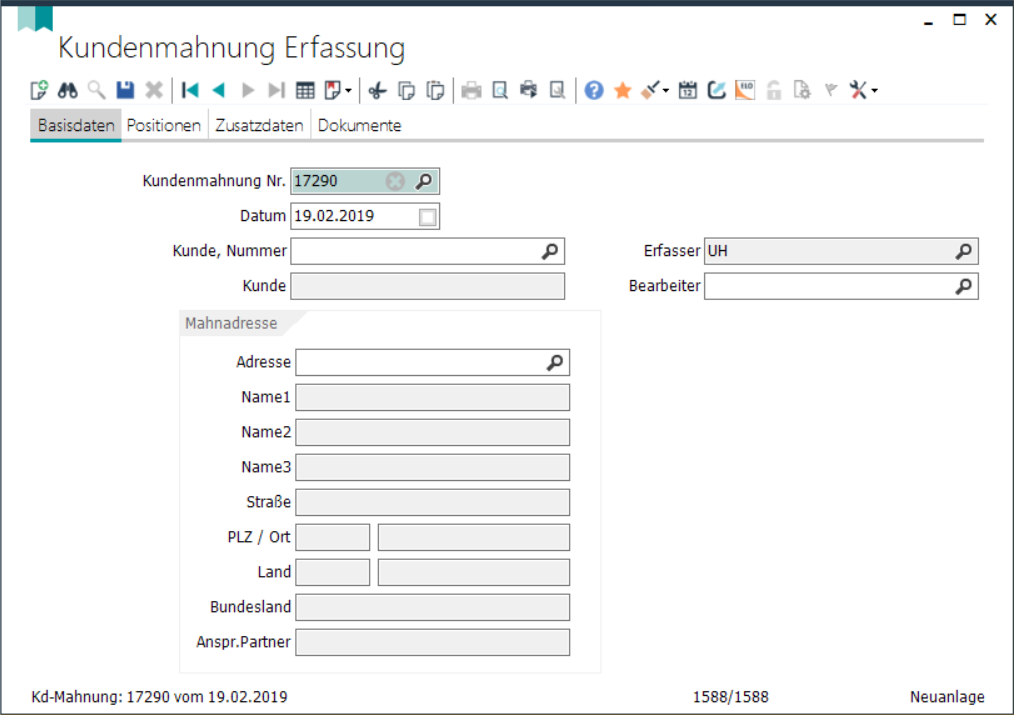Screen dimensions: 1014x715
Task: Click the Name1 field
Action: (x=433, y=397)
